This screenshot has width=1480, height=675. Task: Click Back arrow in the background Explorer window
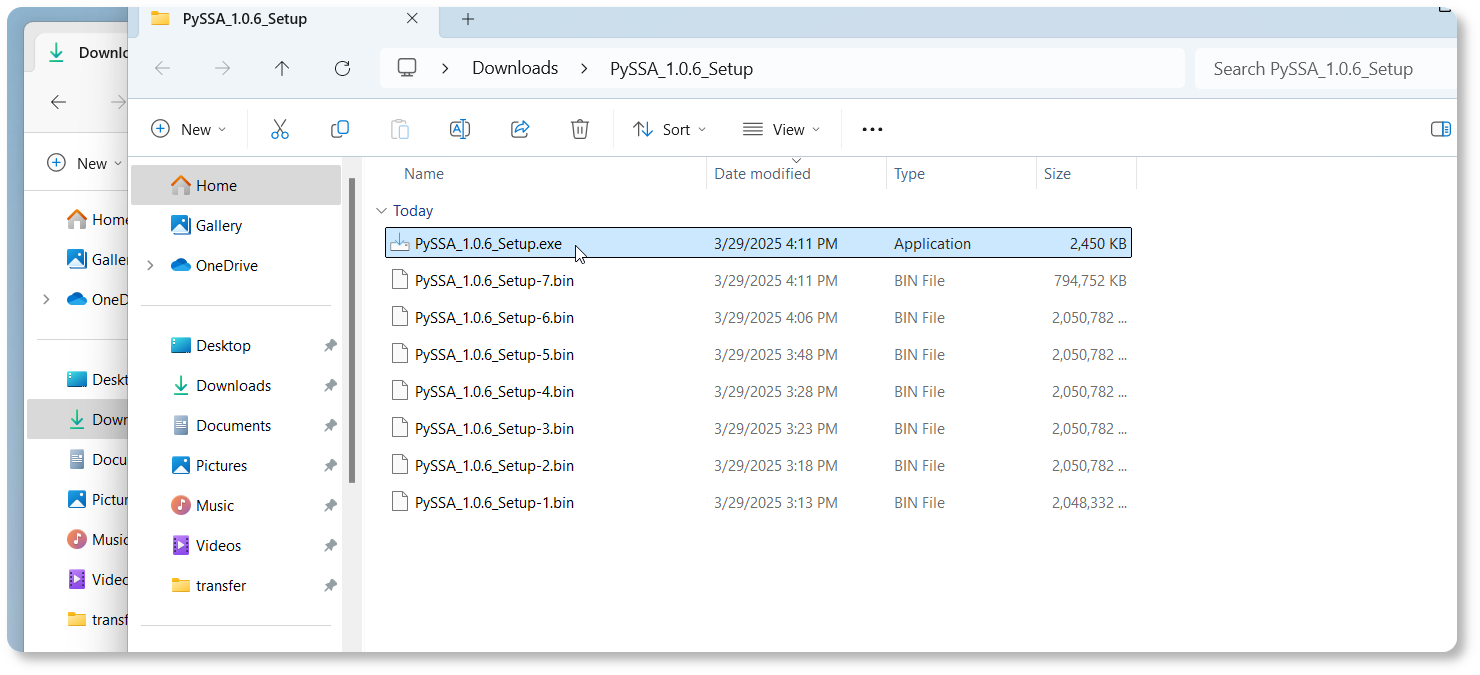tap(58, 102)
